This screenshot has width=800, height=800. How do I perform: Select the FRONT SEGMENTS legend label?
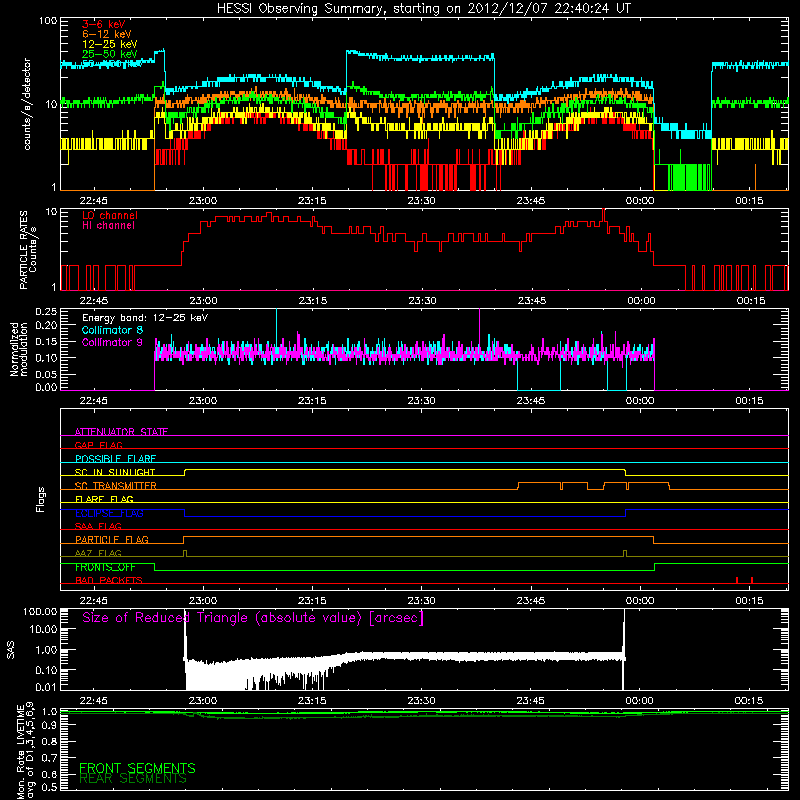click(137, 768)
